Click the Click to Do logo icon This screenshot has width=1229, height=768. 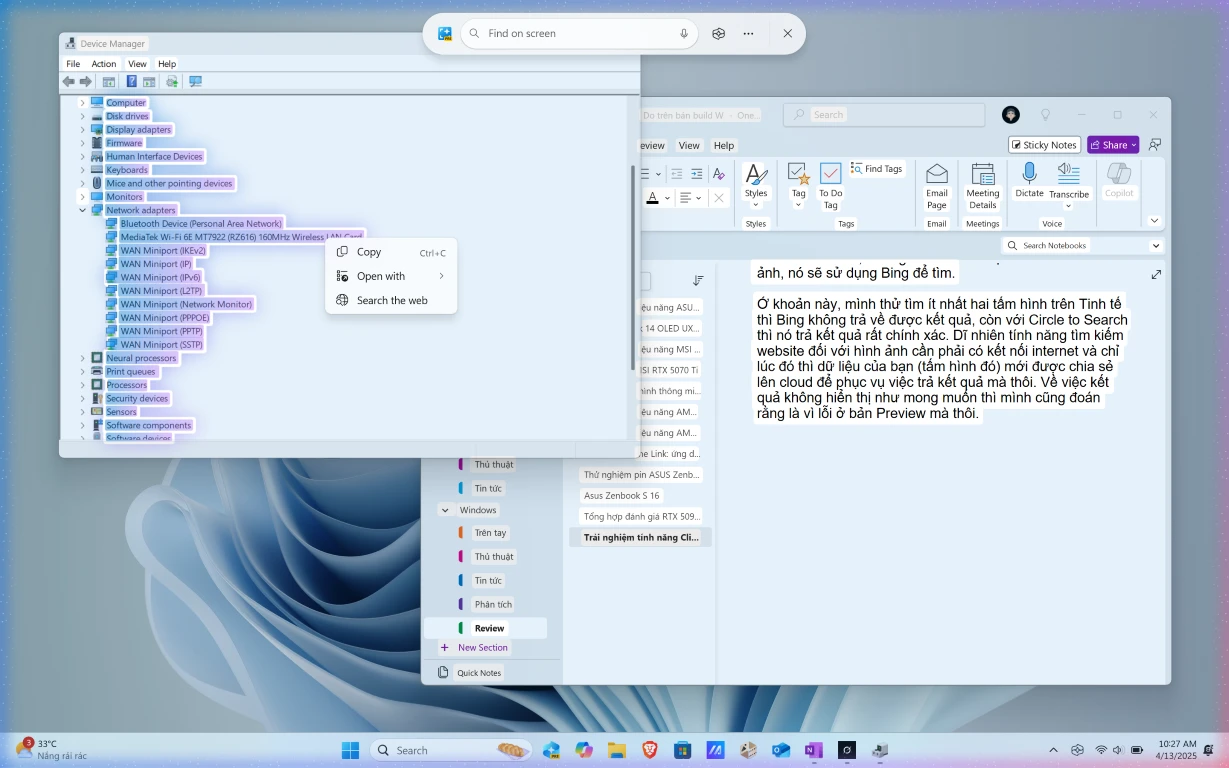point(445,33)
